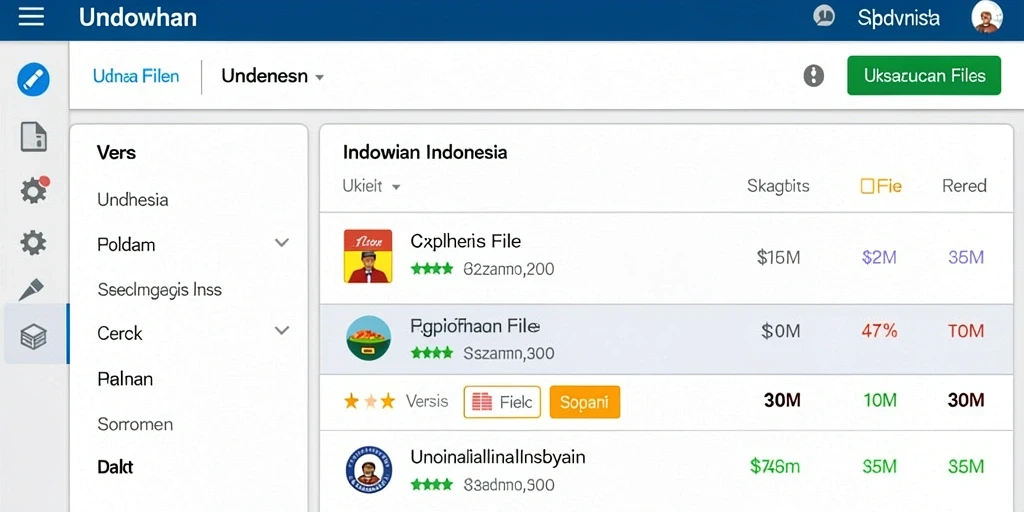Switch to the Udnaa Filen tab

coord(136,76)
